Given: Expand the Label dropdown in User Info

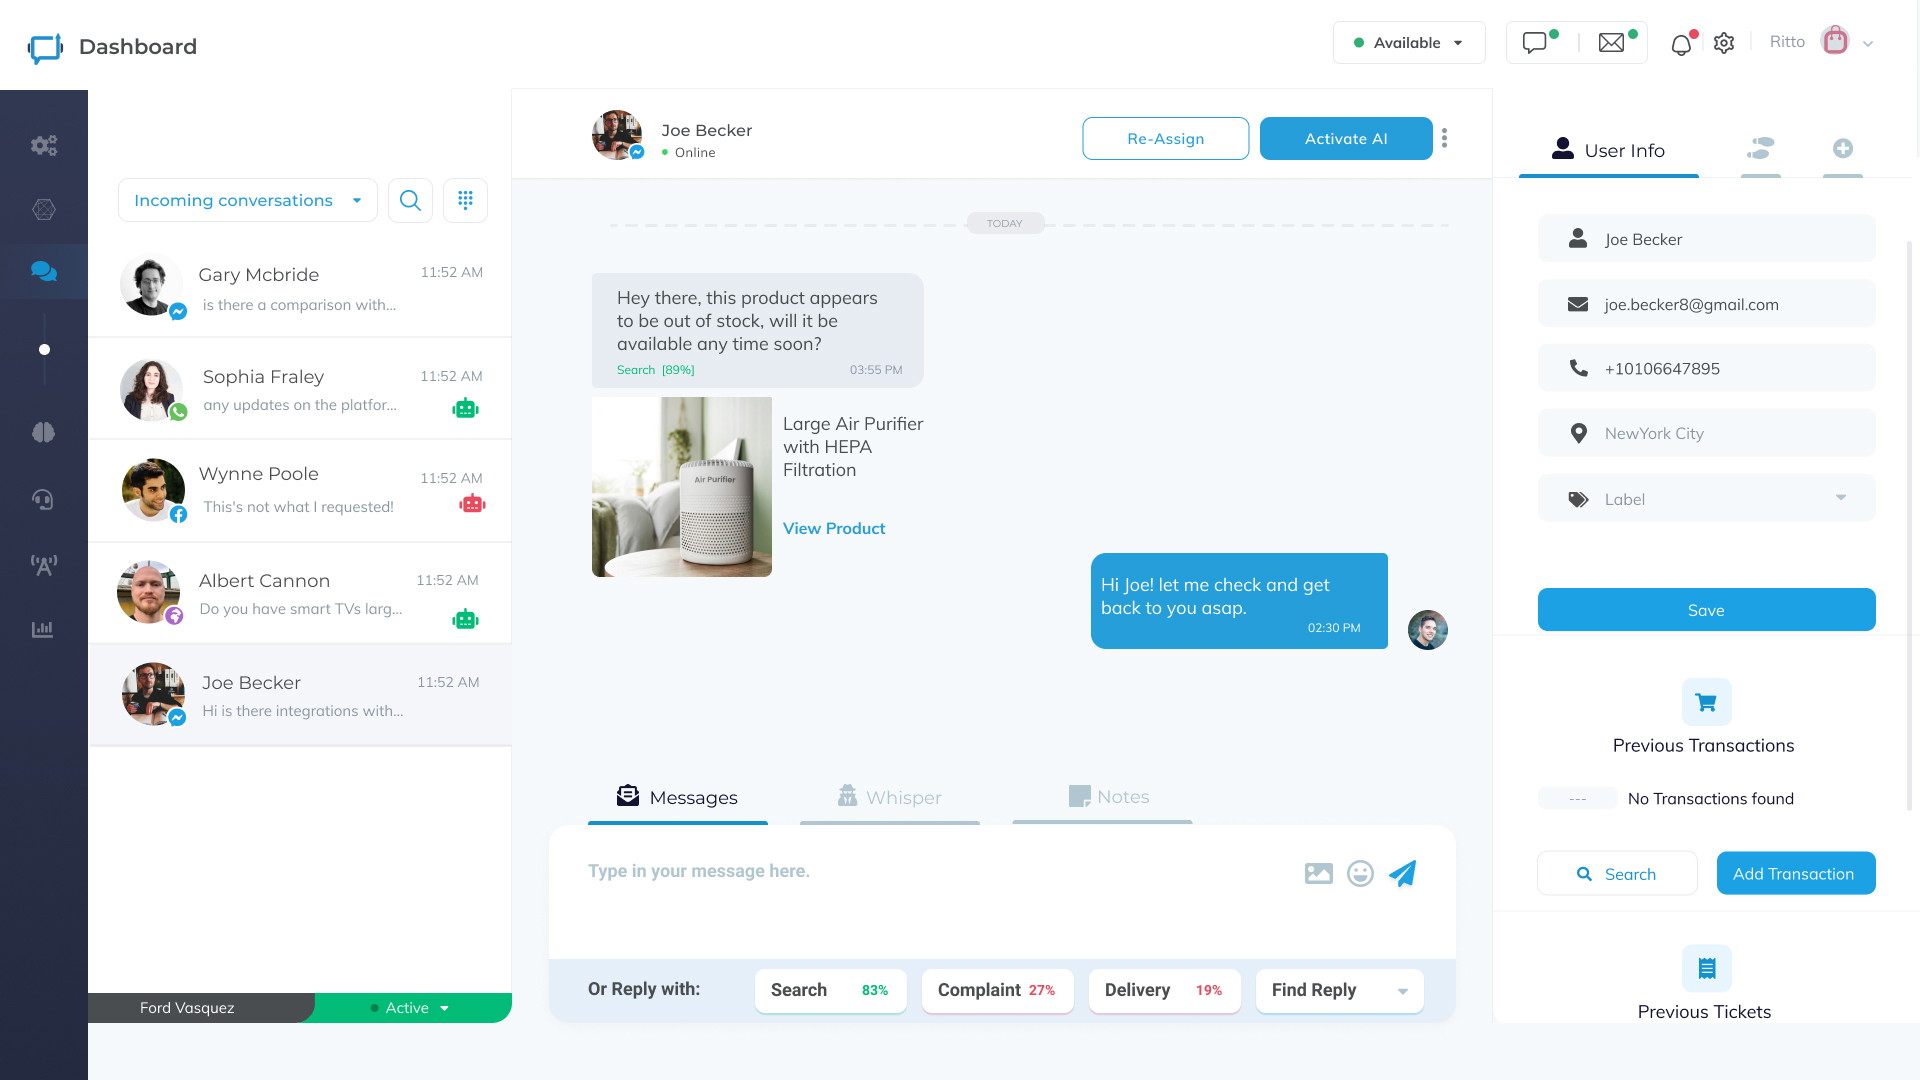Looking at the screenshot, I should pyautogui.click(x=1842, y=498).
